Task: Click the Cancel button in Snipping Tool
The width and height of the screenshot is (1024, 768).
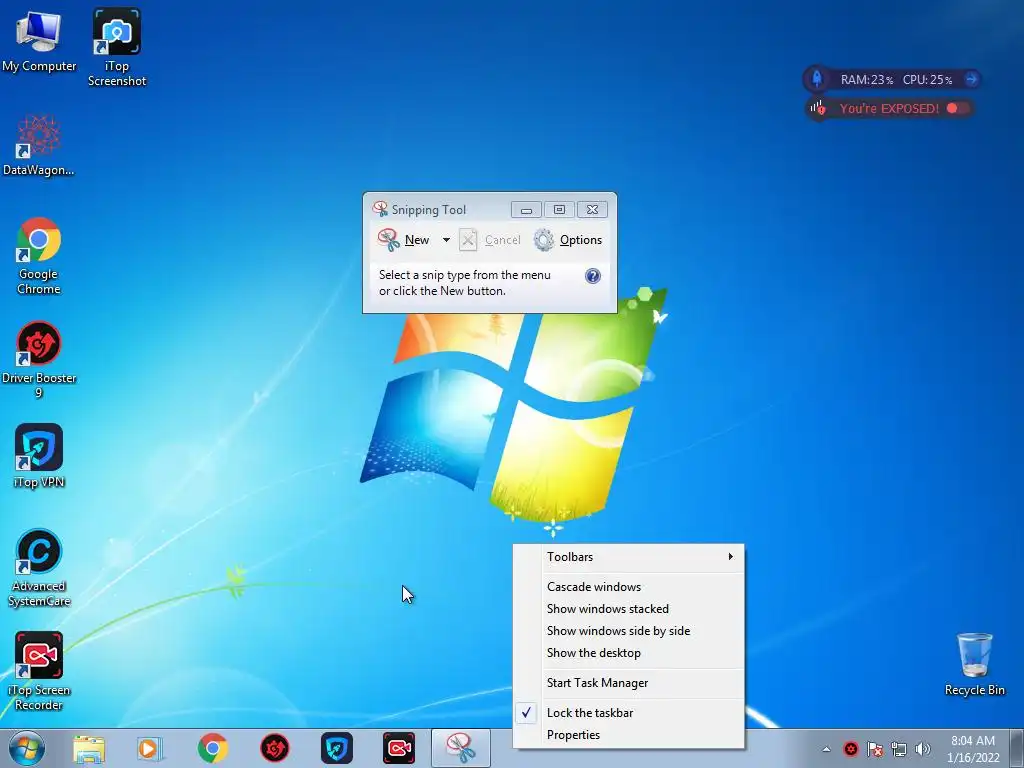Action: pyautogui.click(x=490, y=240)
